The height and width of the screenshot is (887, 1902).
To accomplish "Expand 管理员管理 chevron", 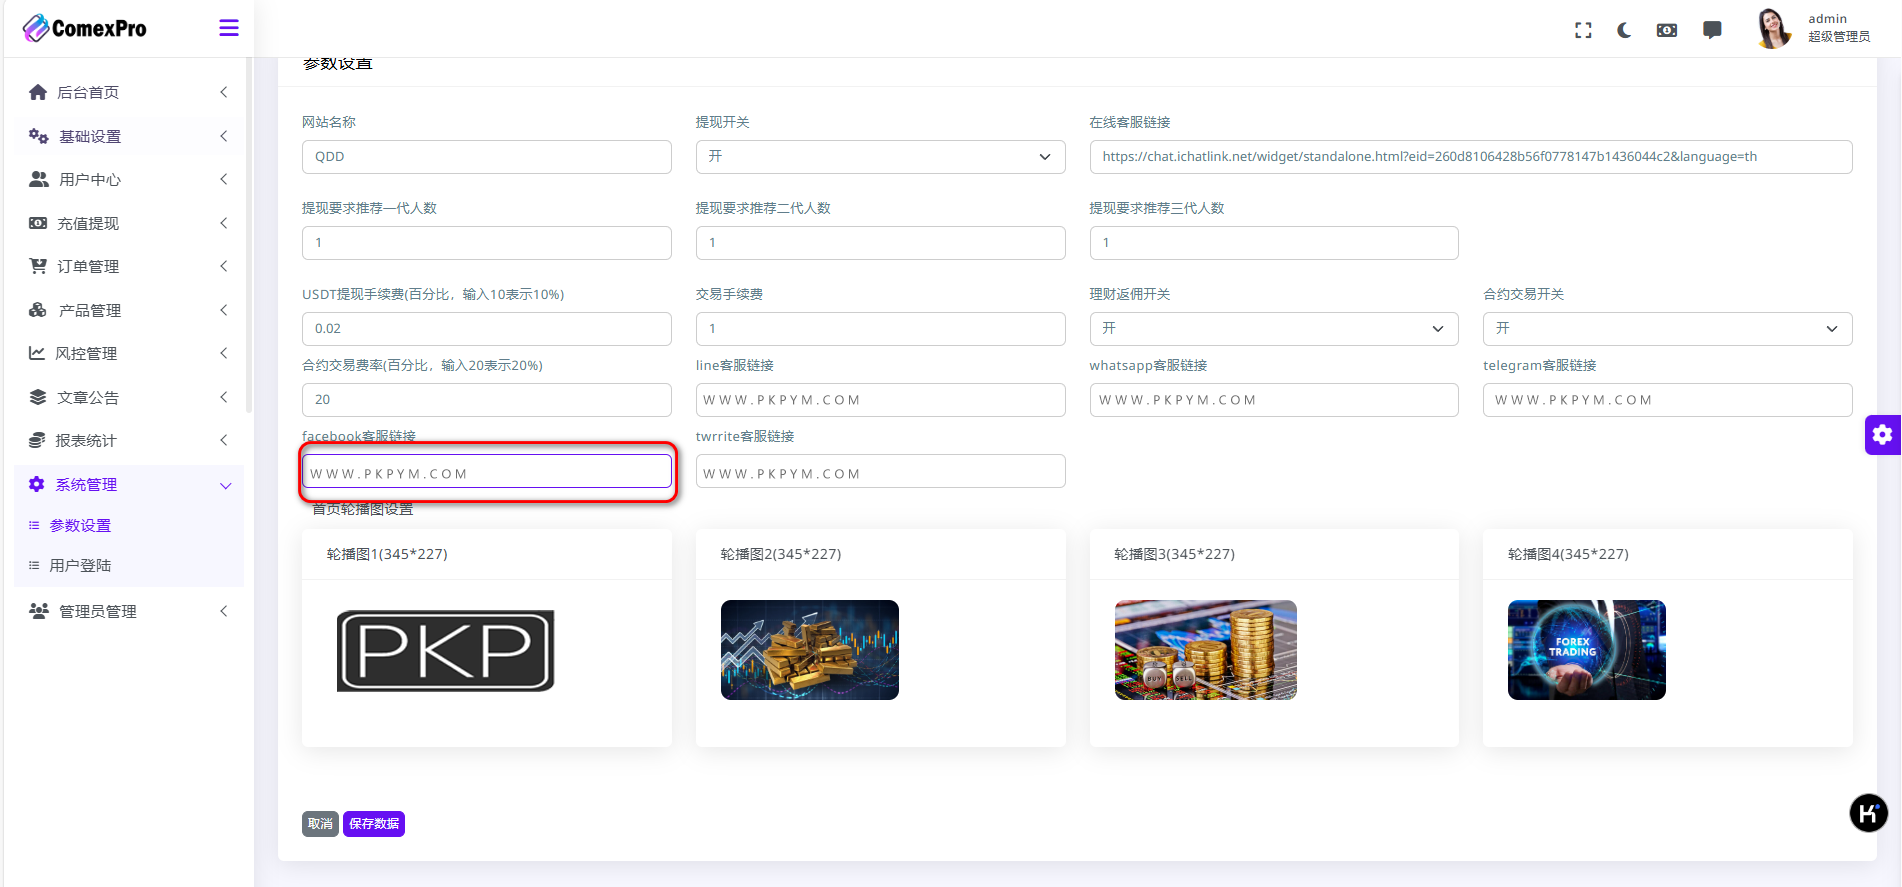I will pyautogui.click(x=224, y=611).
